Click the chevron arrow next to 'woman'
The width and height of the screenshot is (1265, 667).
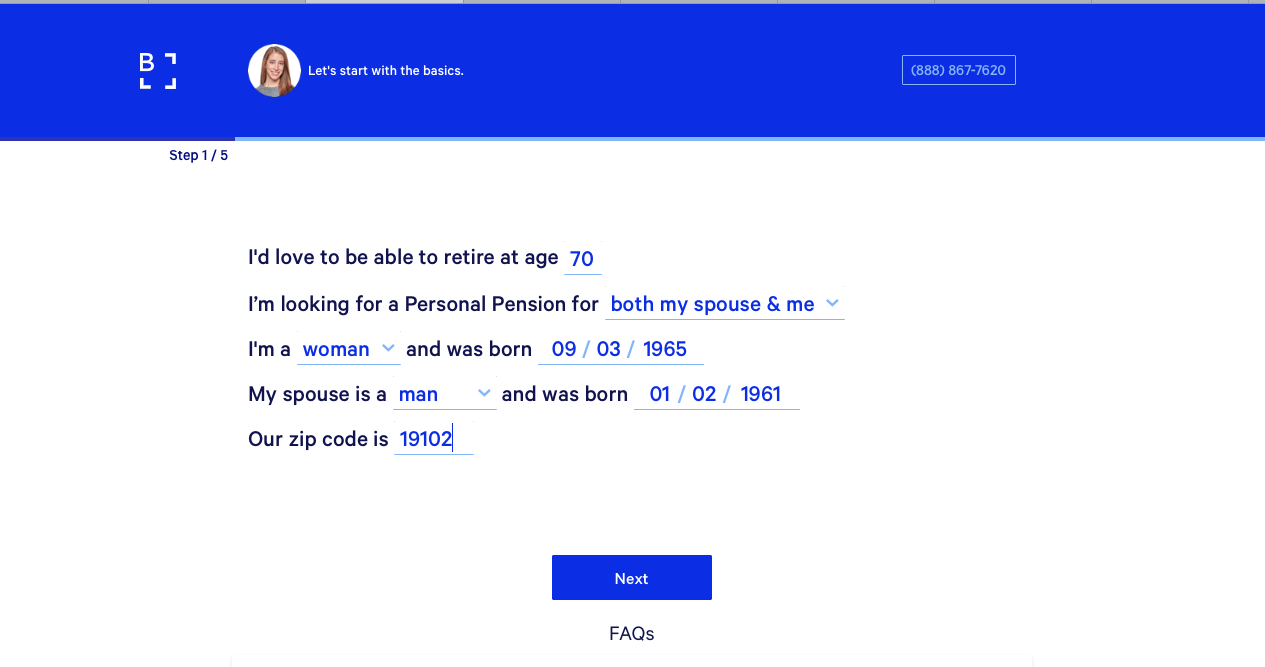(x=388, y=348)
